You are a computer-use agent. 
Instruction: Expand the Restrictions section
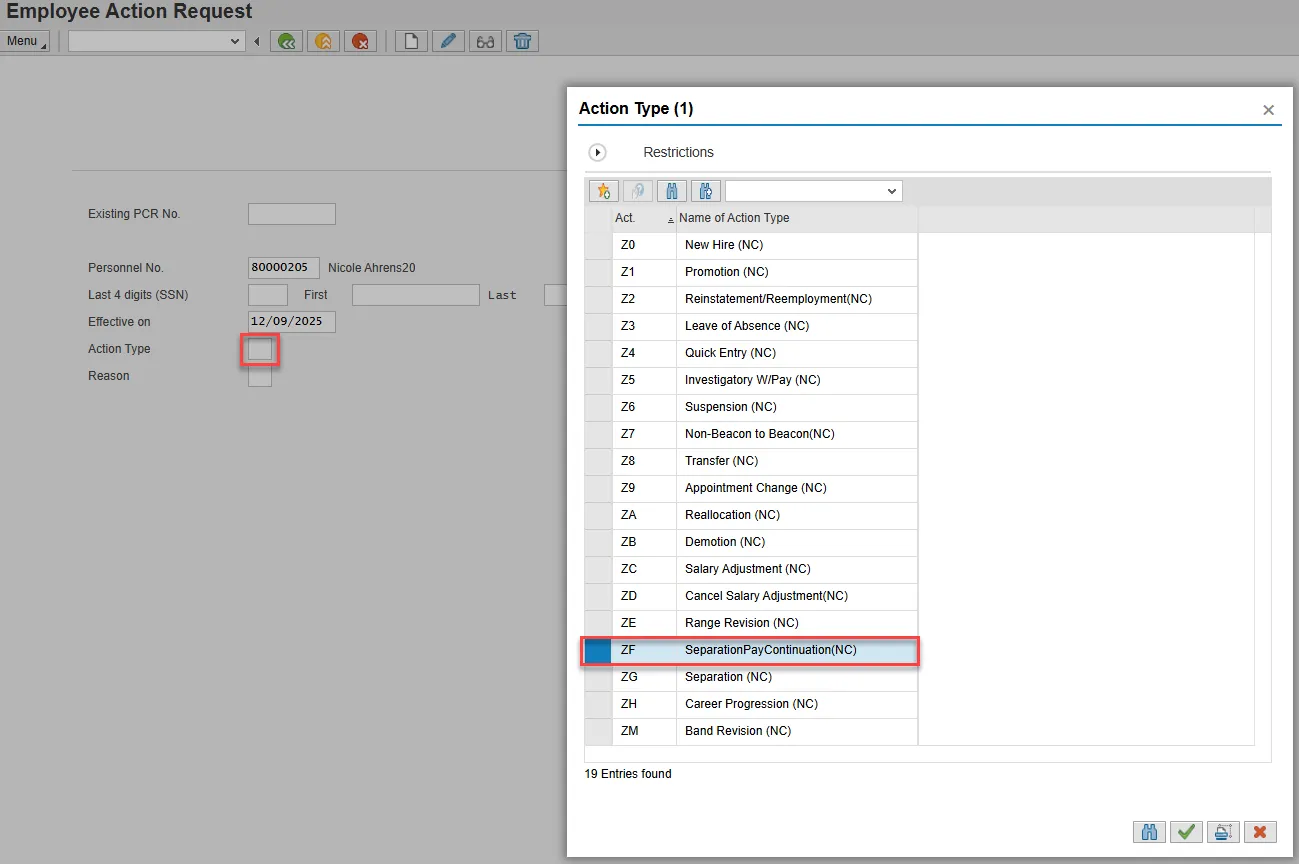[598, 153]
